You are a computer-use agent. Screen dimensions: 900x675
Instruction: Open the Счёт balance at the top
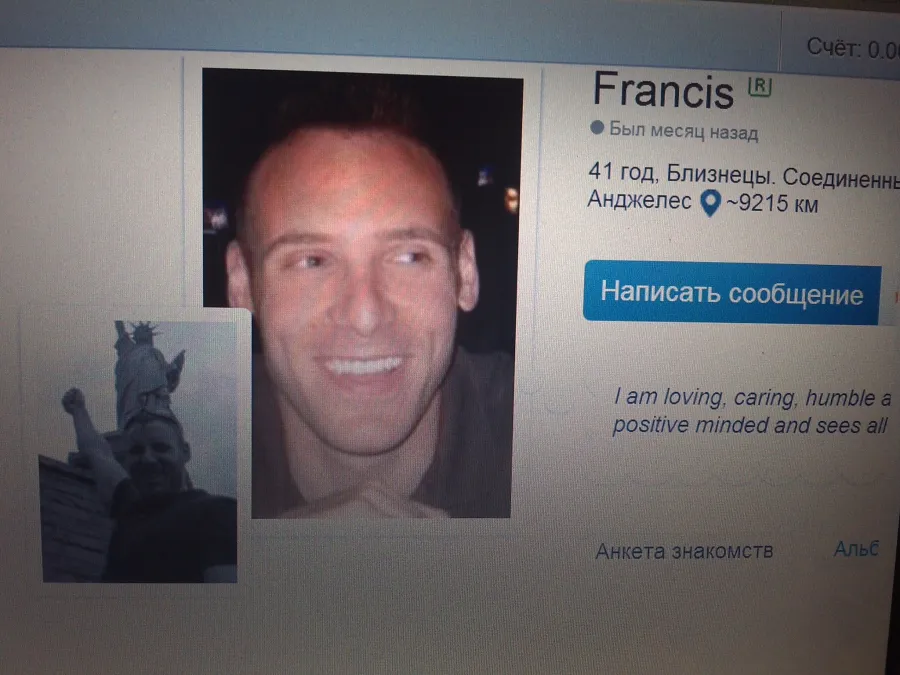pyautogui.click(x=853, y=49)
